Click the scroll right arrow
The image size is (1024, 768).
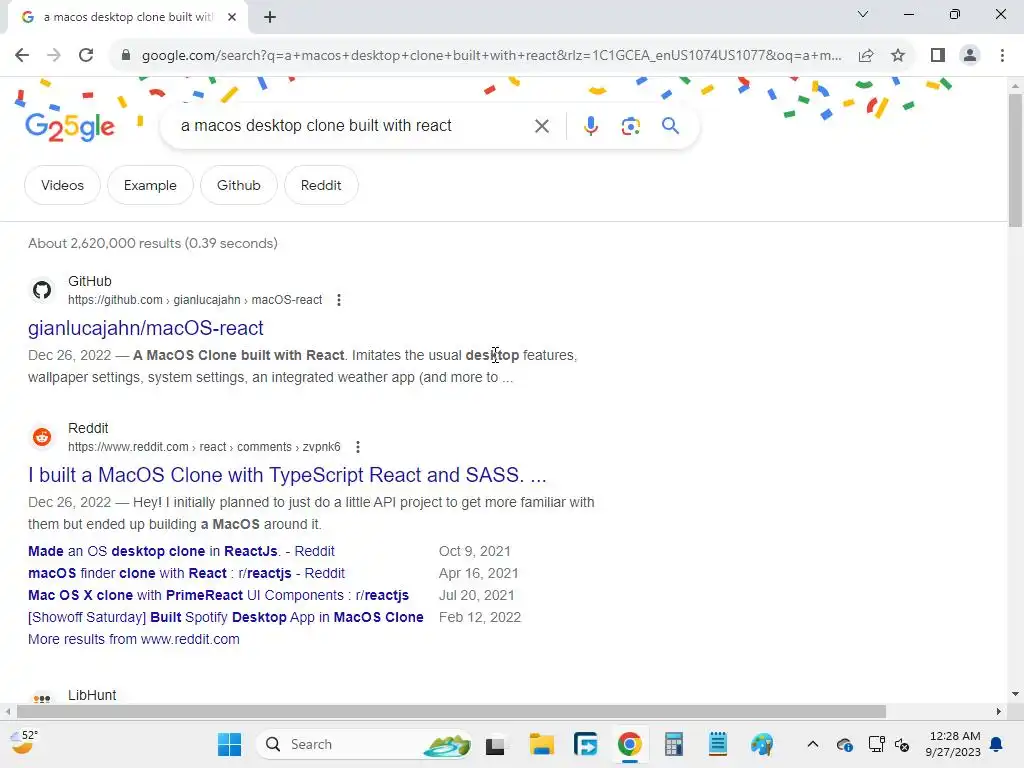[x=998, y=711]
